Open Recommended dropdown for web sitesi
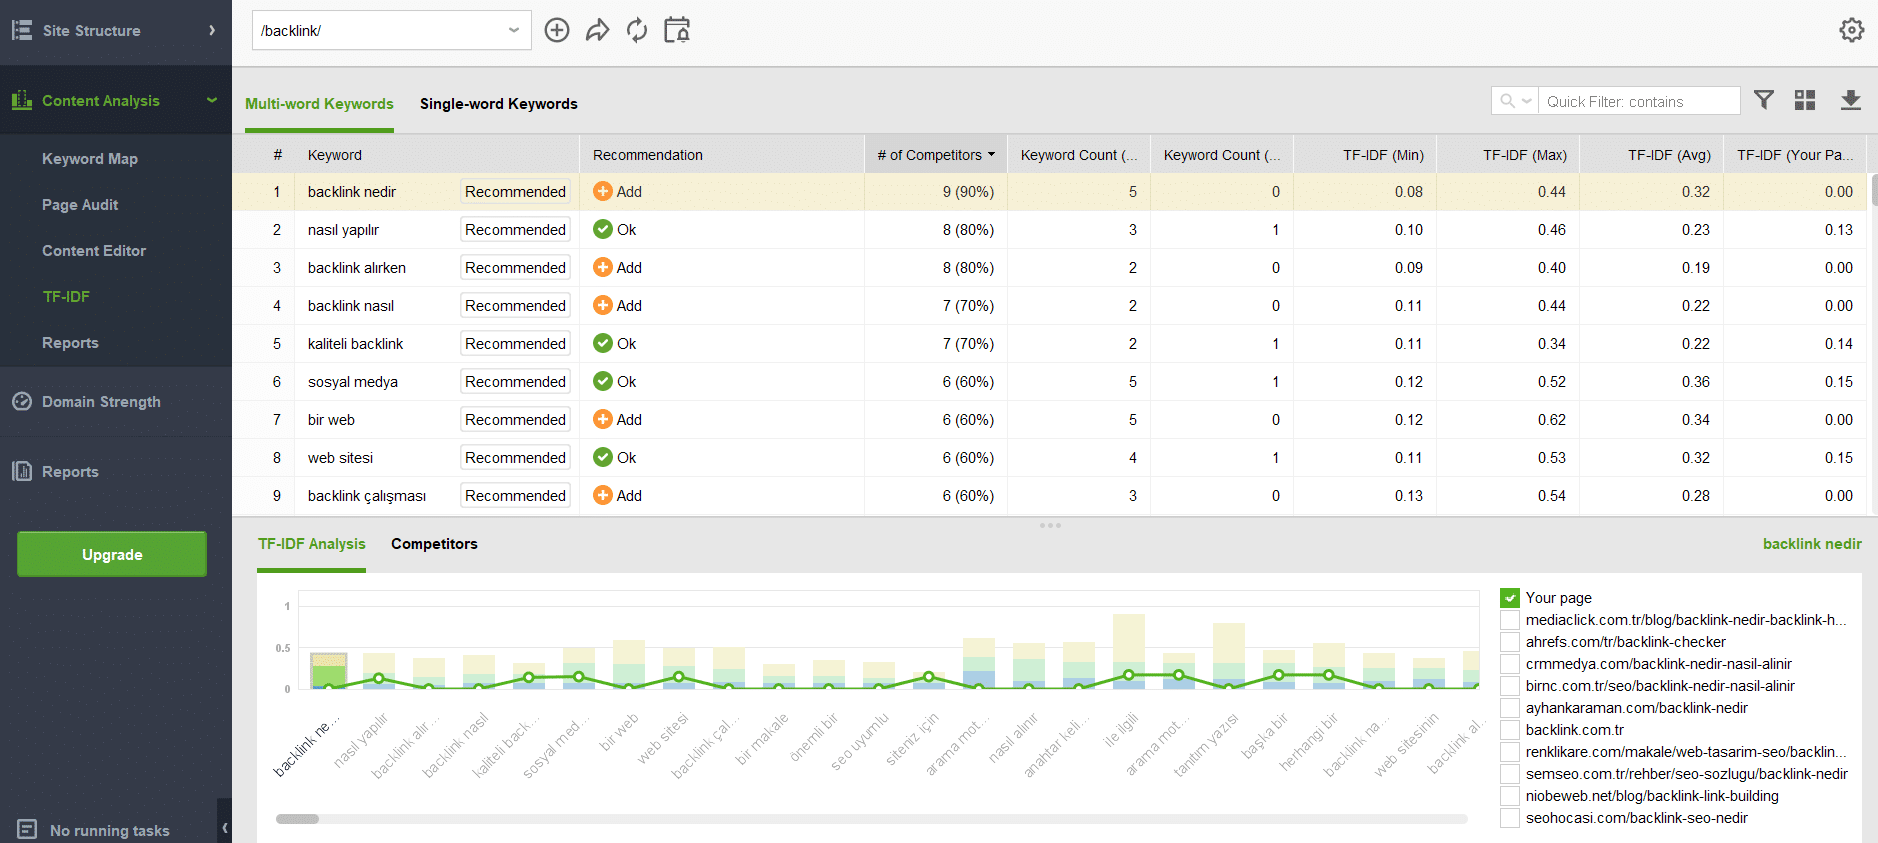Screen dimensions: 1878x843 pyautogui.click(x=515, y=457)
